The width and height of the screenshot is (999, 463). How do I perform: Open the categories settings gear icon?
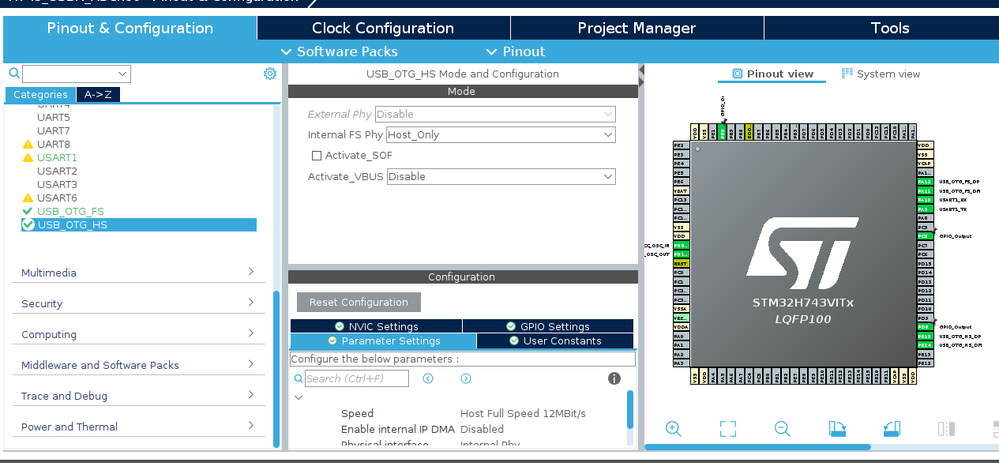[270, 74]
